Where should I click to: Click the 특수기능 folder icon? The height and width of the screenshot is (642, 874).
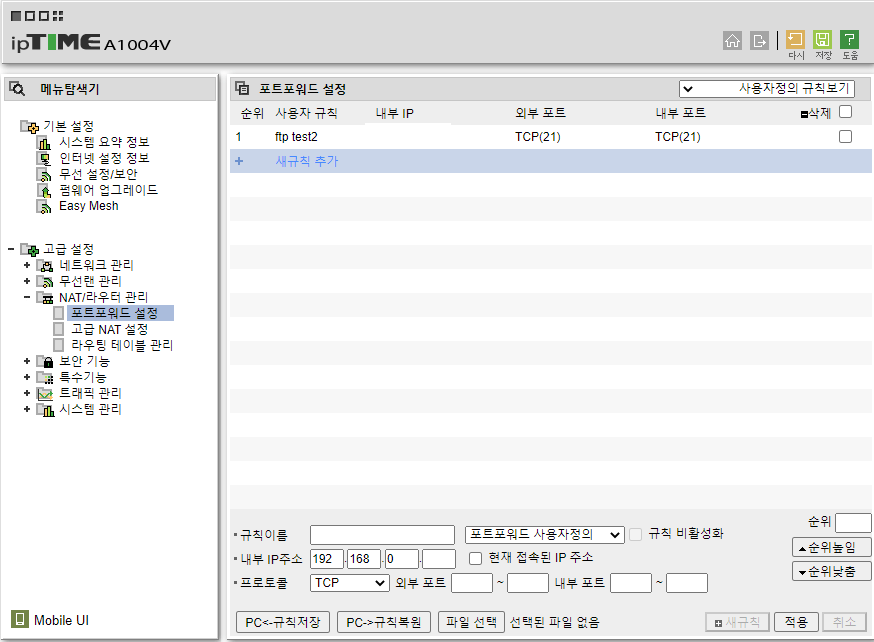pos(45,377)
